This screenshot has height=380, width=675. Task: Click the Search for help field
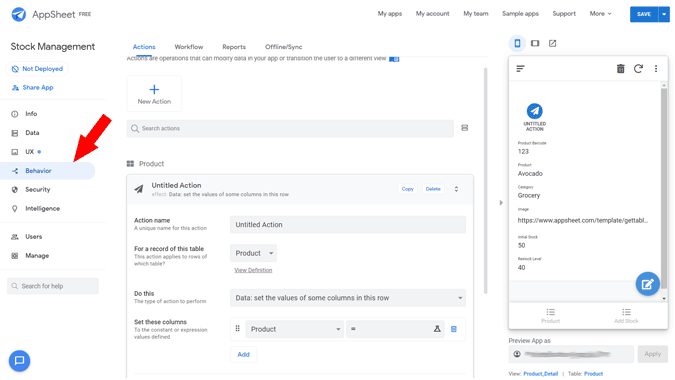[x=53, y=286]
